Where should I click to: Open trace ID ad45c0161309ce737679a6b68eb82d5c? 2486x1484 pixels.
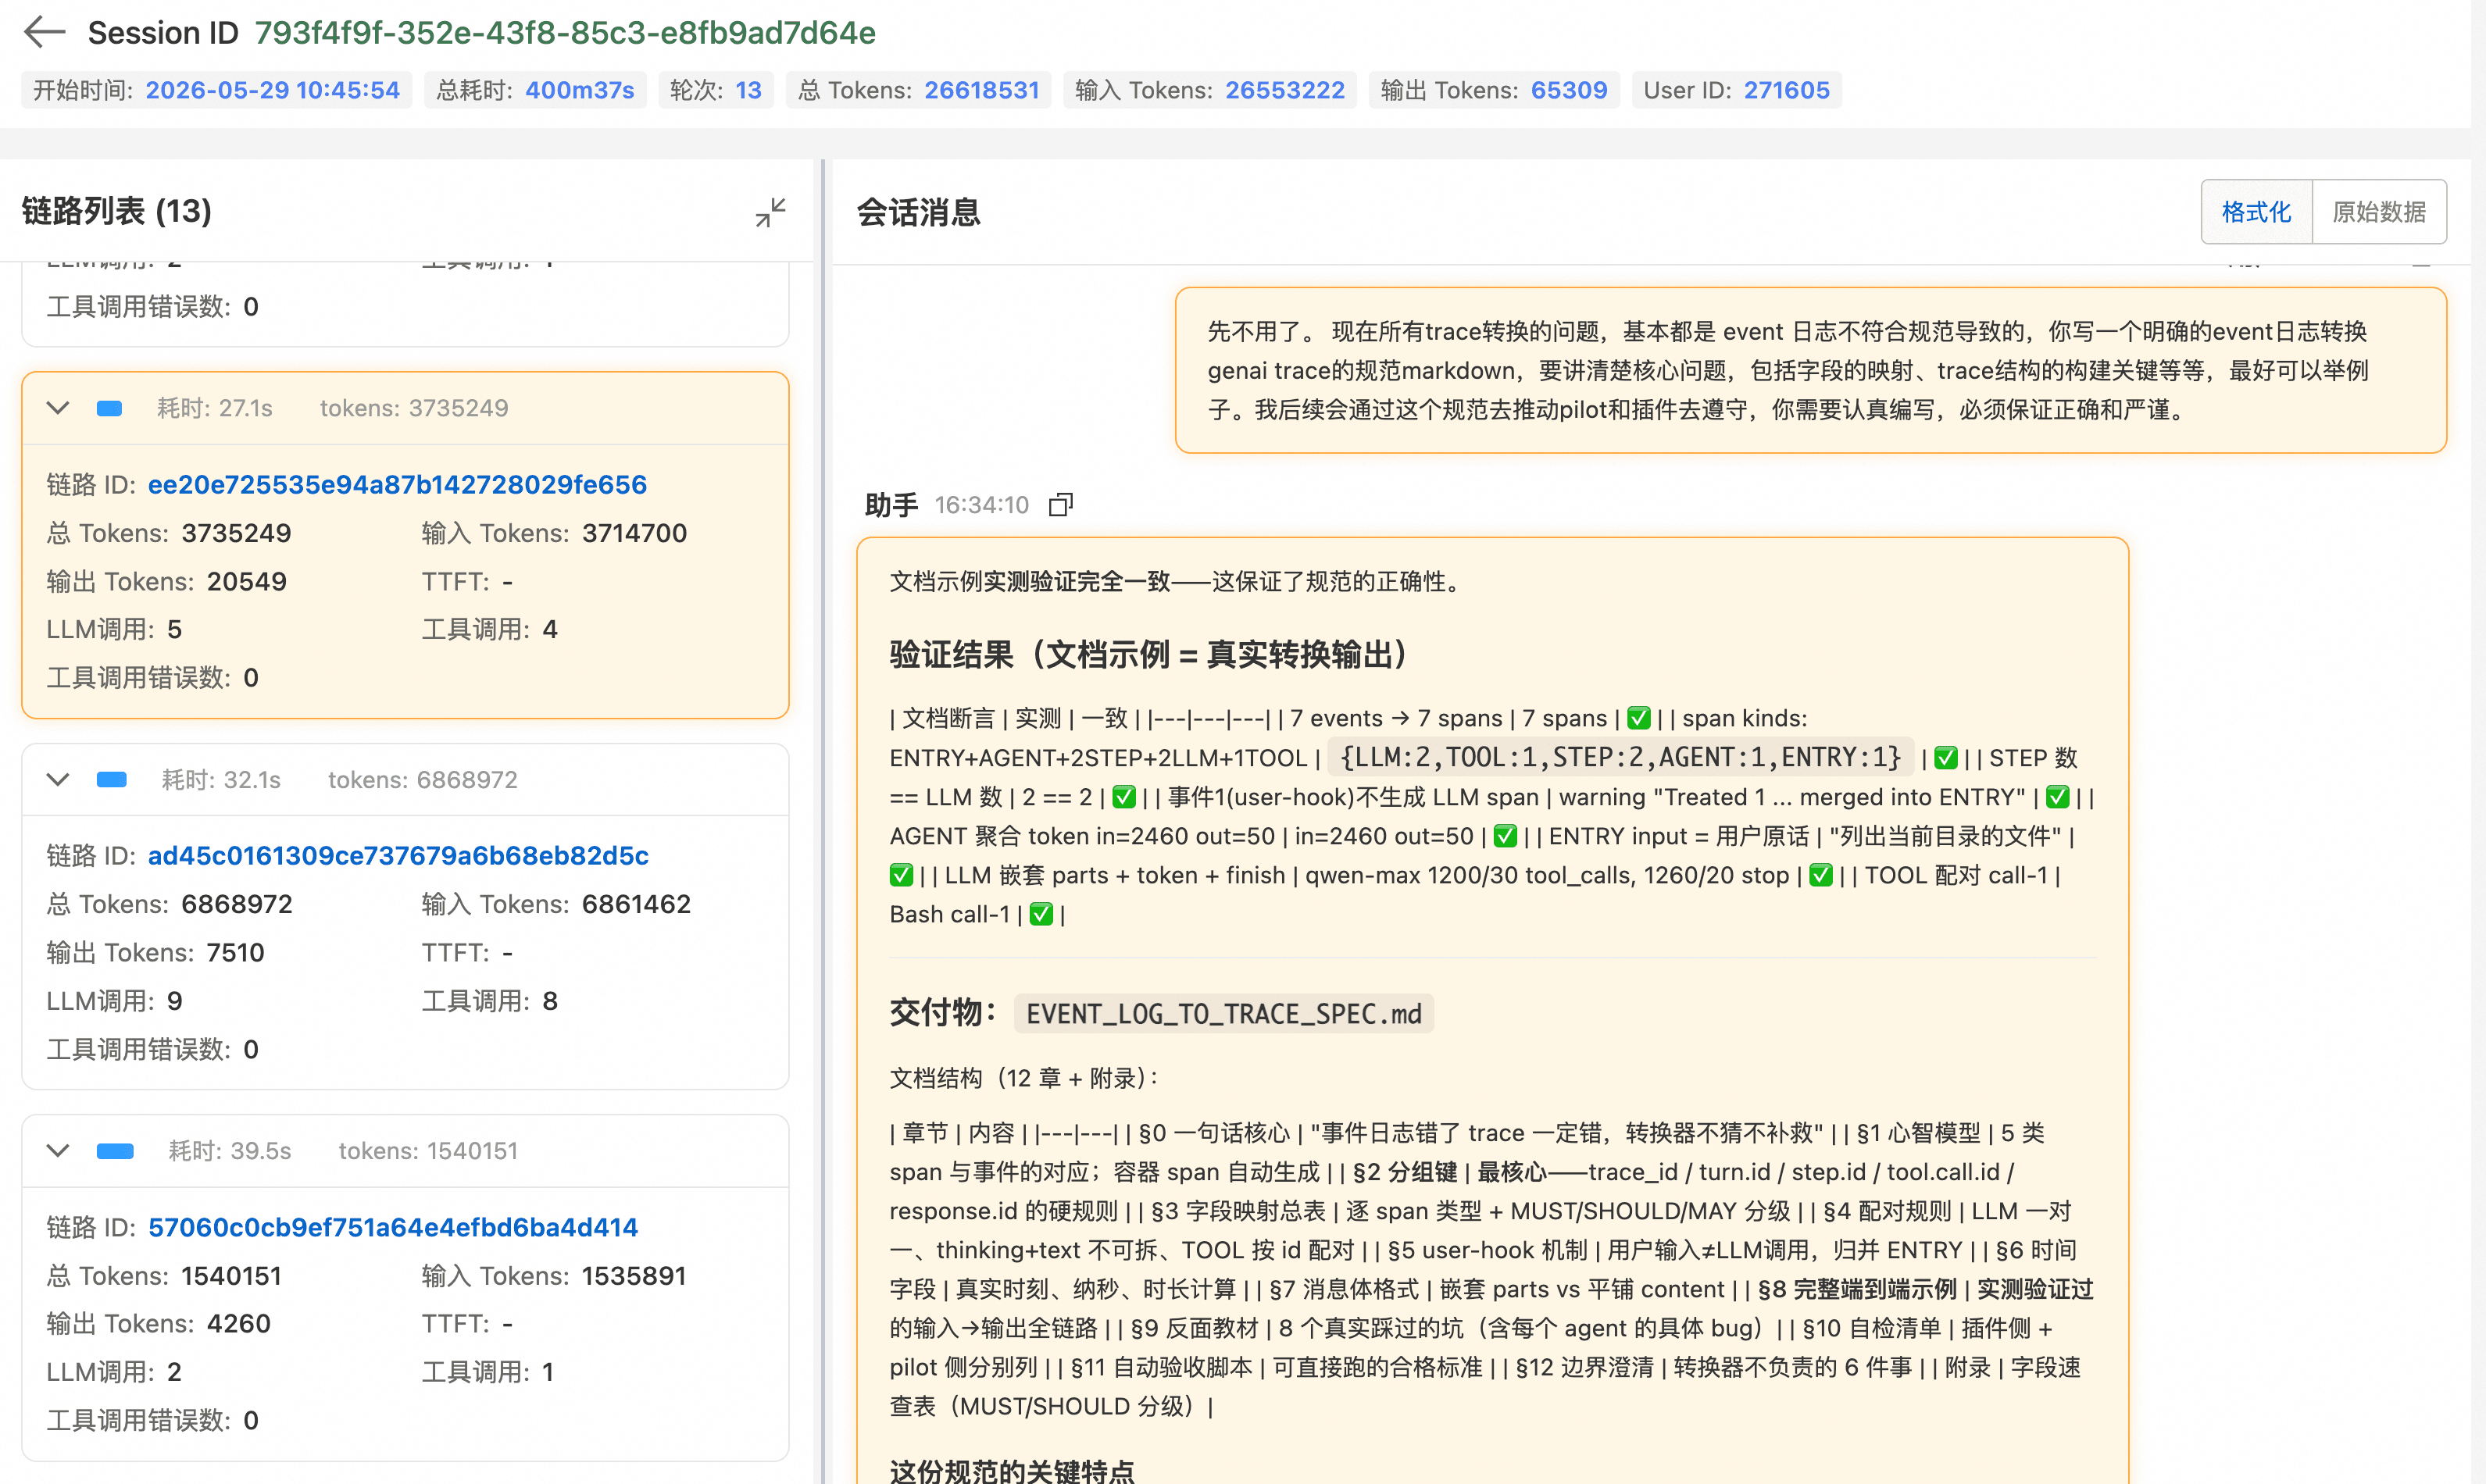coord(398,856)
